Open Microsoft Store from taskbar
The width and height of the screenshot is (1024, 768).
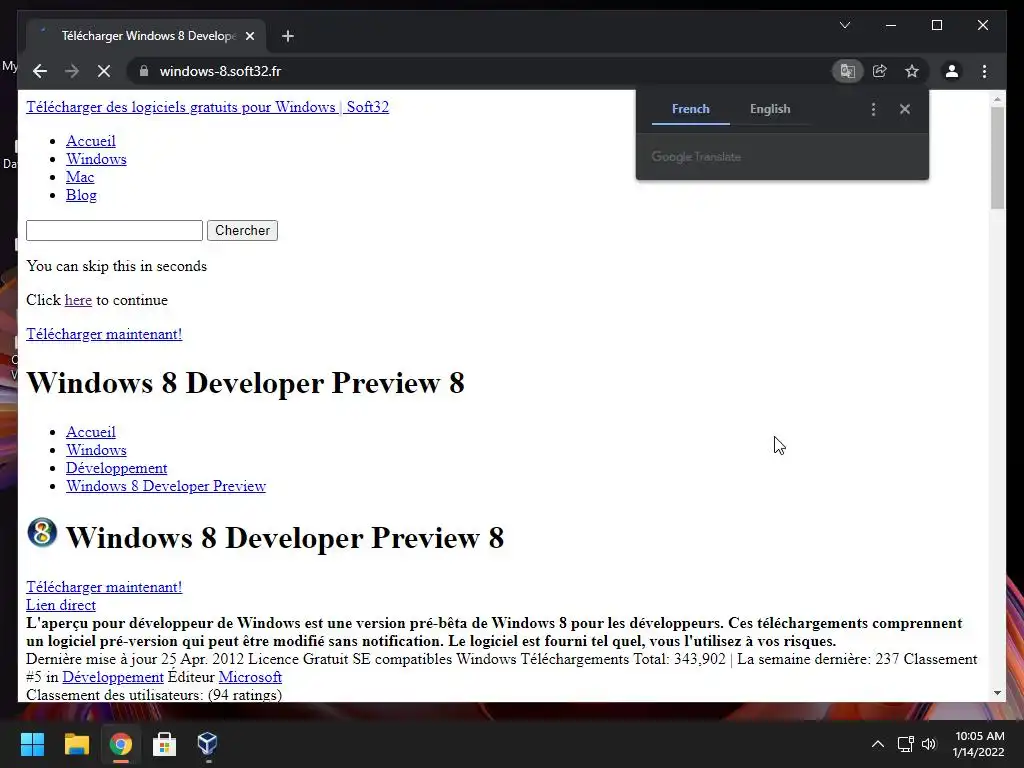pos(164,744)
